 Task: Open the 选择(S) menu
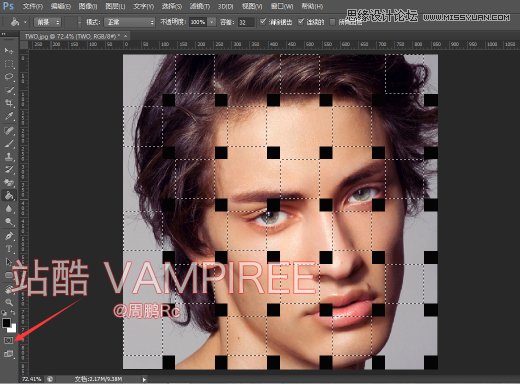(172, 6)
